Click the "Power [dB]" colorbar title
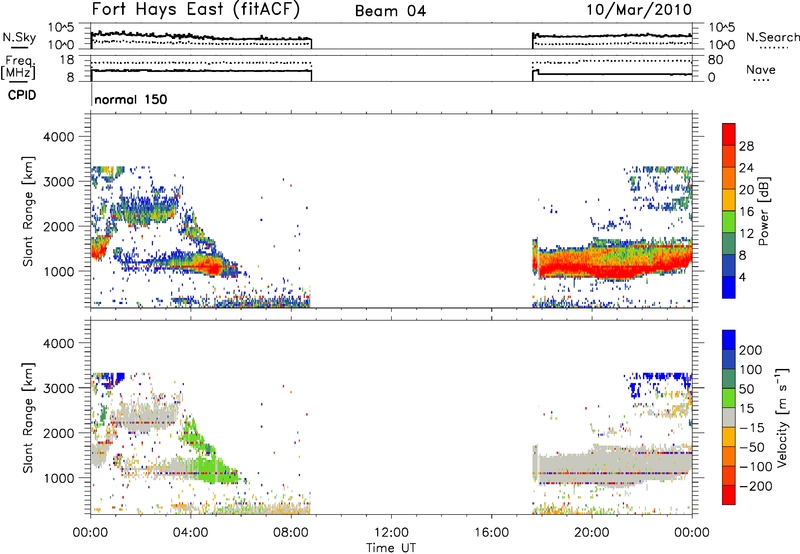This screenshot has height=554, width=800. [763, 211]
